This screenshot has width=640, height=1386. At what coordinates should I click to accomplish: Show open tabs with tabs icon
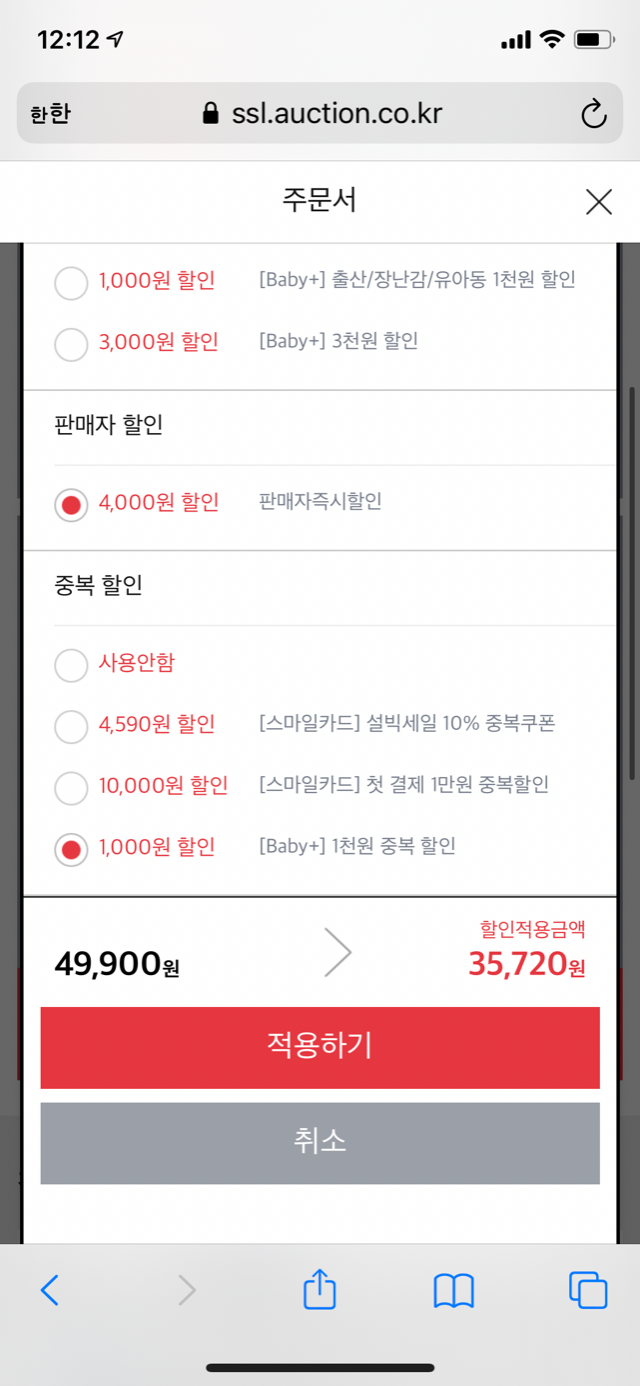pyautogui.click(x=588, y=1291)
